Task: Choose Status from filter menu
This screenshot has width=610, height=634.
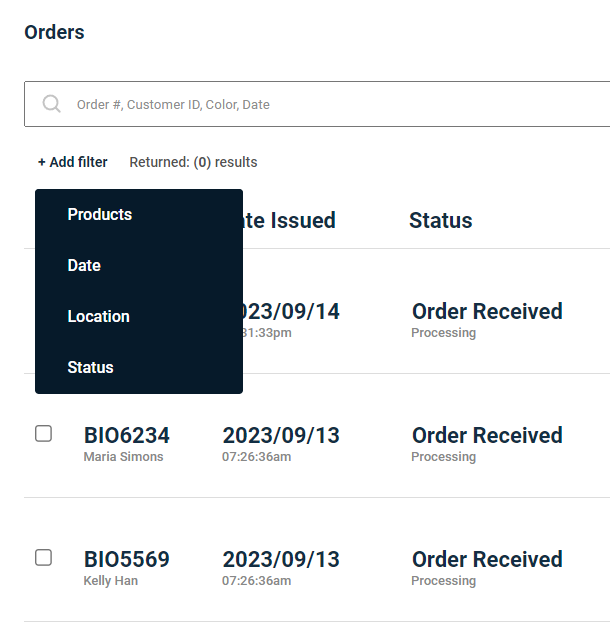Action: 90,367
